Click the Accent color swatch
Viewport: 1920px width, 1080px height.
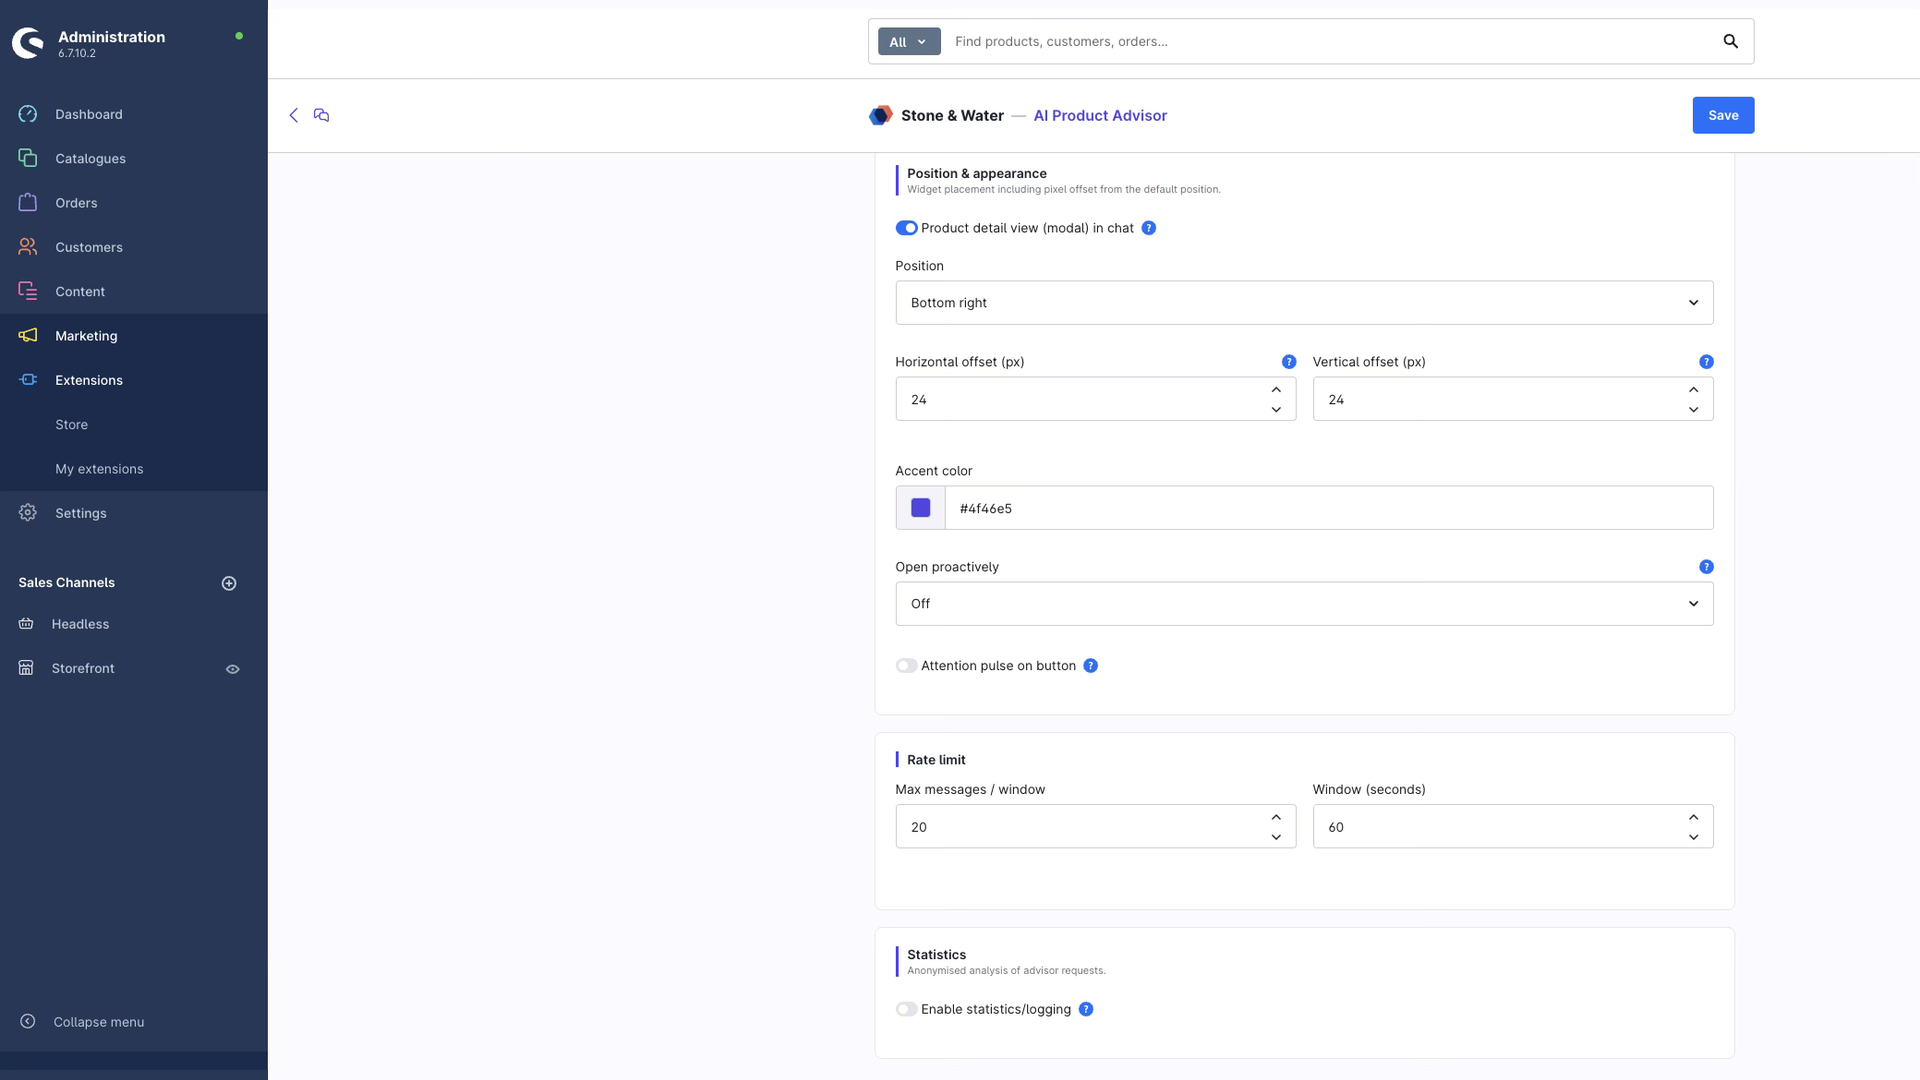pyautogui.click(x=920, y=508)
